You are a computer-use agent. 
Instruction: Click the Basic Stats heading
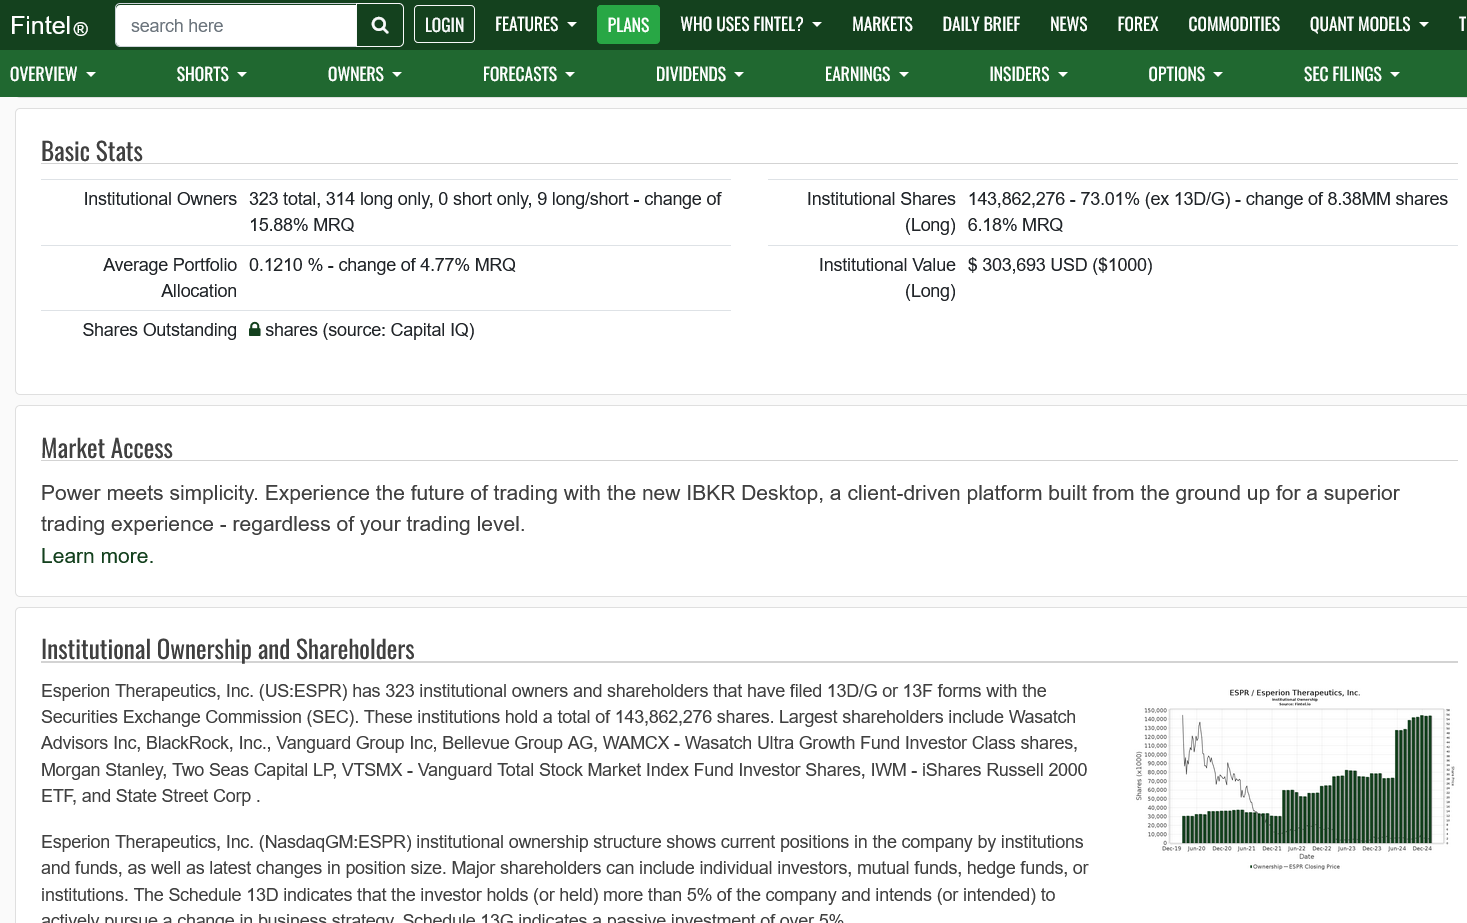coord(92,151)
